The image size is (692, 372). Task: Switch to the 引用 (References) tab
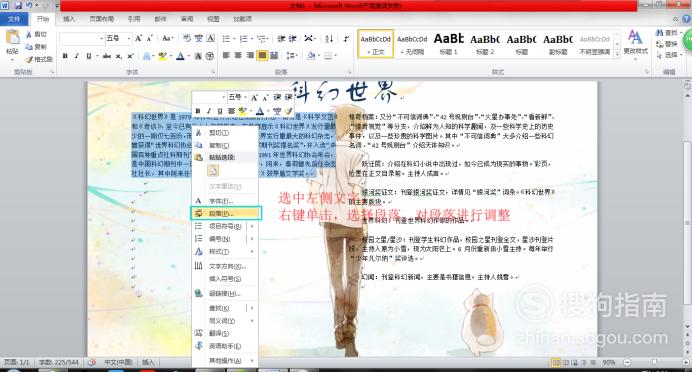click(x=134, y=19)
